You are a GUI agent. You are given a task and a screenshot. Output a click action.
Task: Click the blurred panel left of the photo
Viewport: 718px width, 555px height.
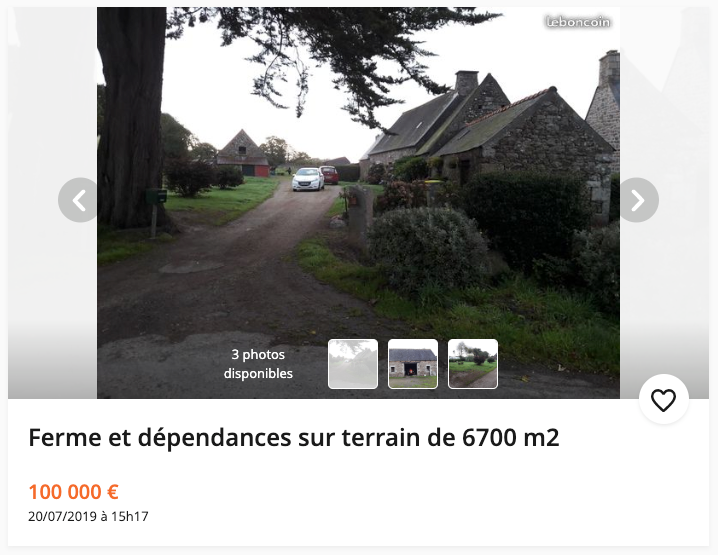(52, 202)
